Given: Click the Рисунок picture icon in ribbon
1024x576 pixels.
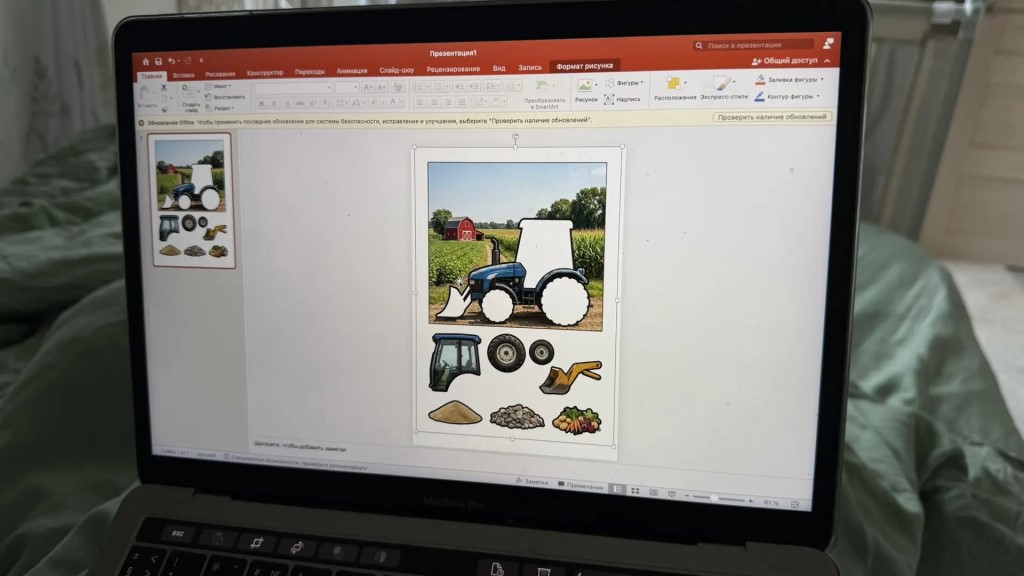Looking at the screenshot, I should (x=586, y=86).
